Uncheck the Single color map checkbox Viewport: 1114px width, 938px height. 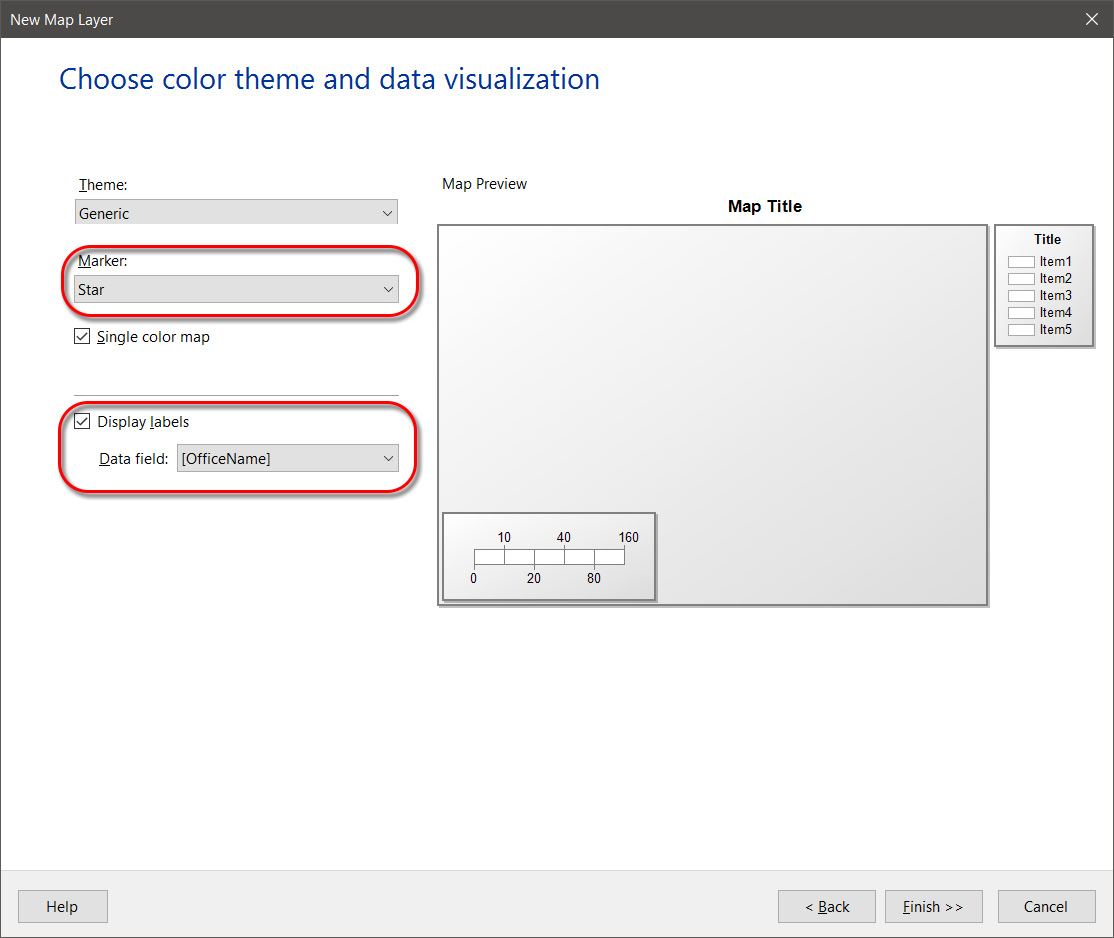83,337
